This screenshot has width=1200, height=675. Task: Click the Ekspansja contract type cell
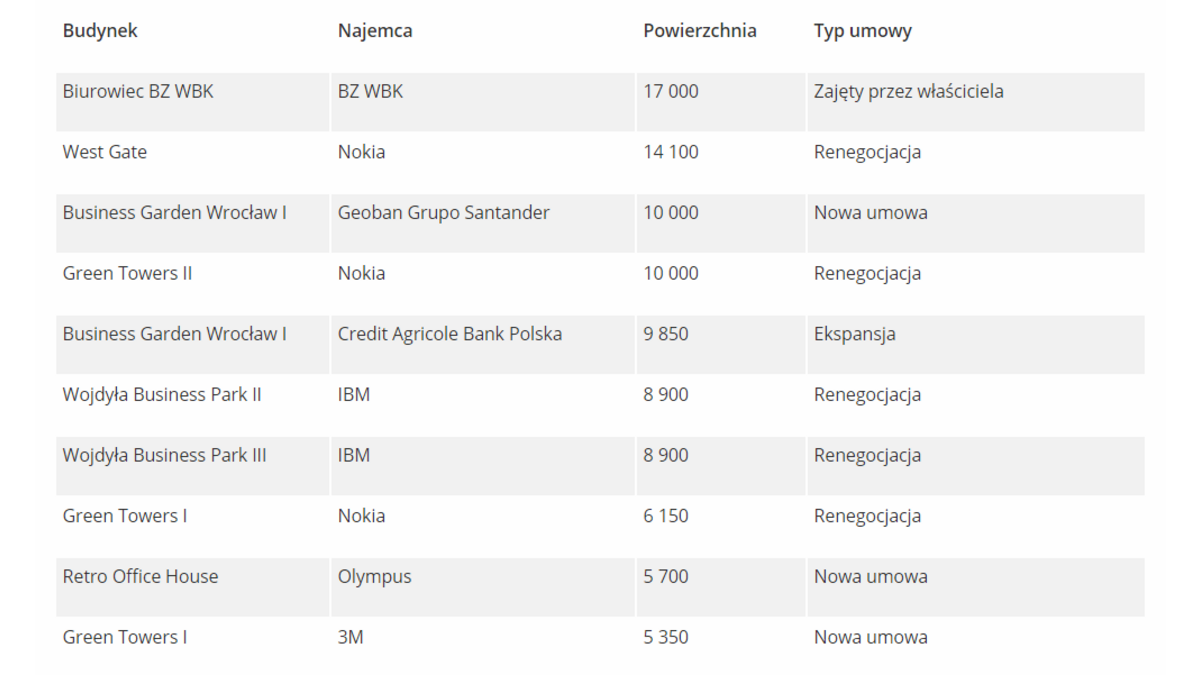(854, 334)
